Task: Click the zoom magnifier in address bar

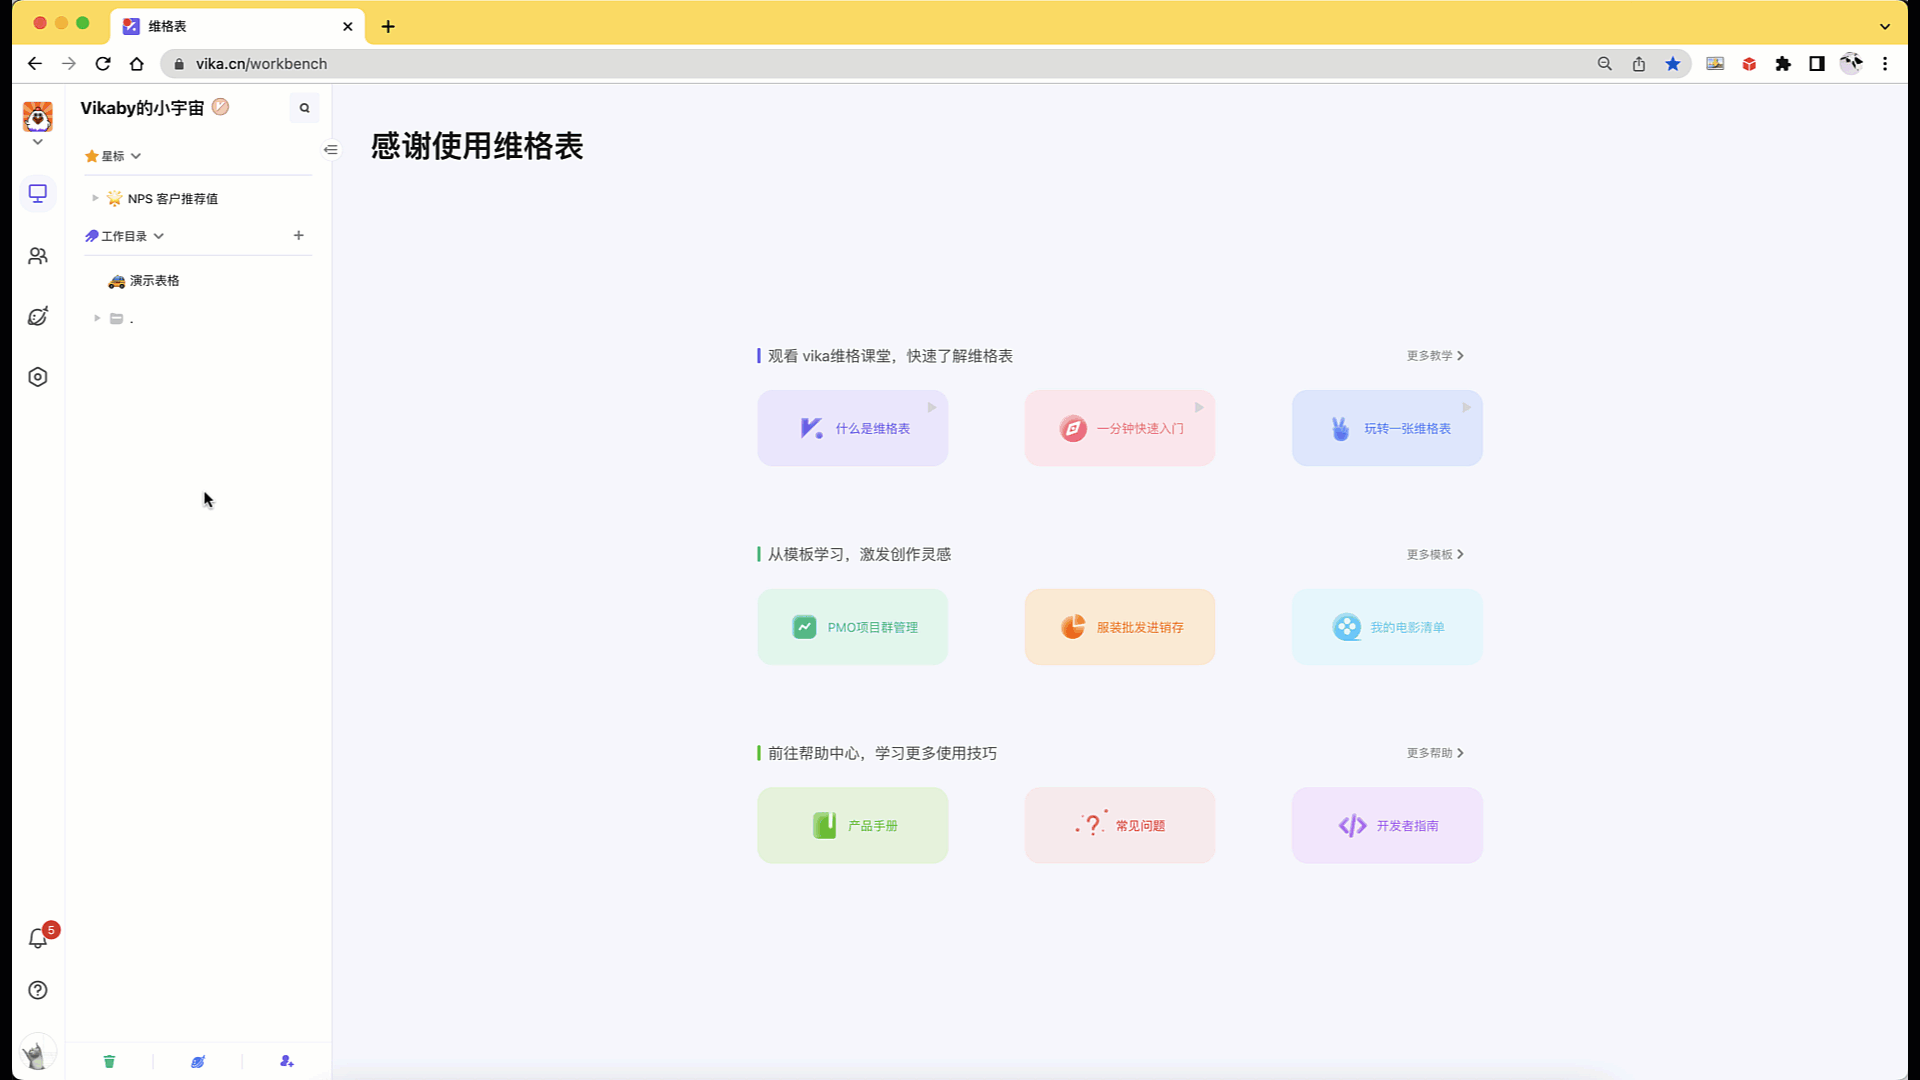Action: 1605,63
